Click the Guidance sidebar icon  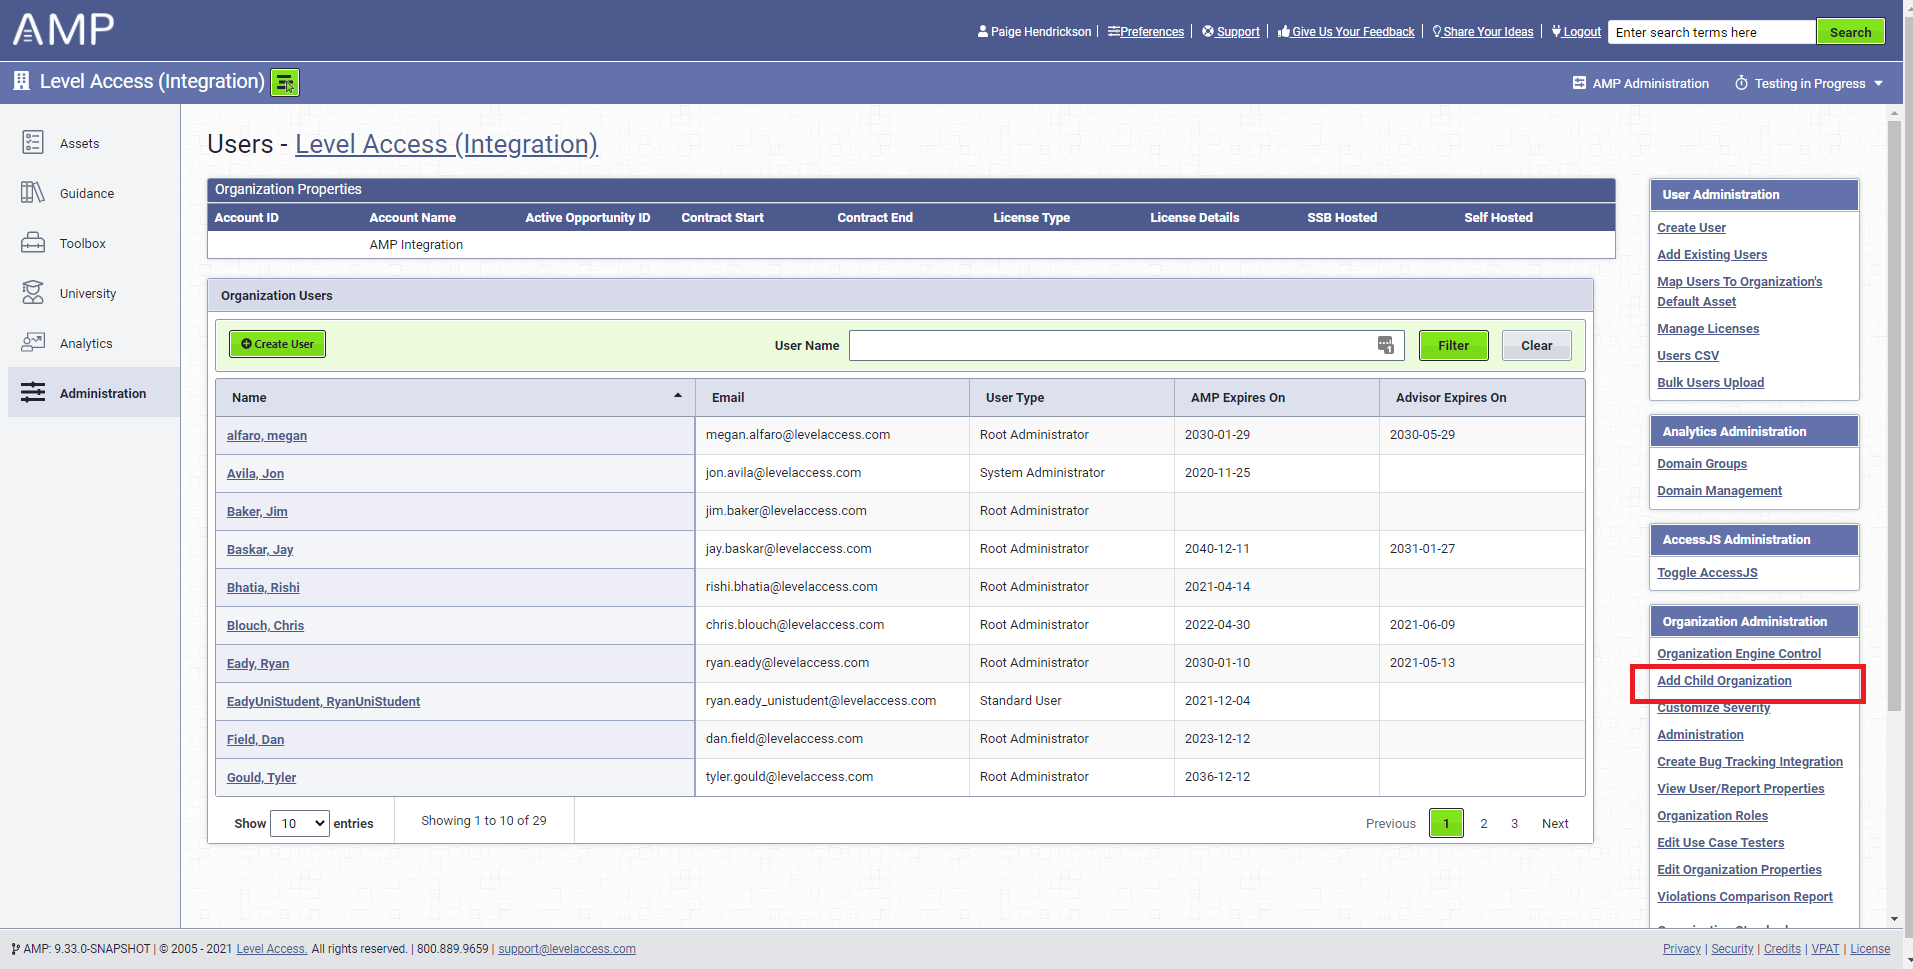pyautogui.click(x=33, y=192)
